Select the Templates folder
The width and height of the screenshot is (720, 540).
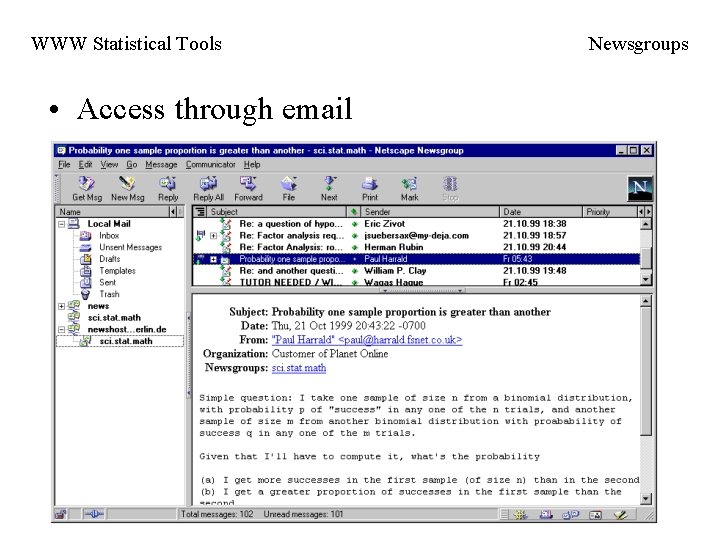[x=117, y=271]
